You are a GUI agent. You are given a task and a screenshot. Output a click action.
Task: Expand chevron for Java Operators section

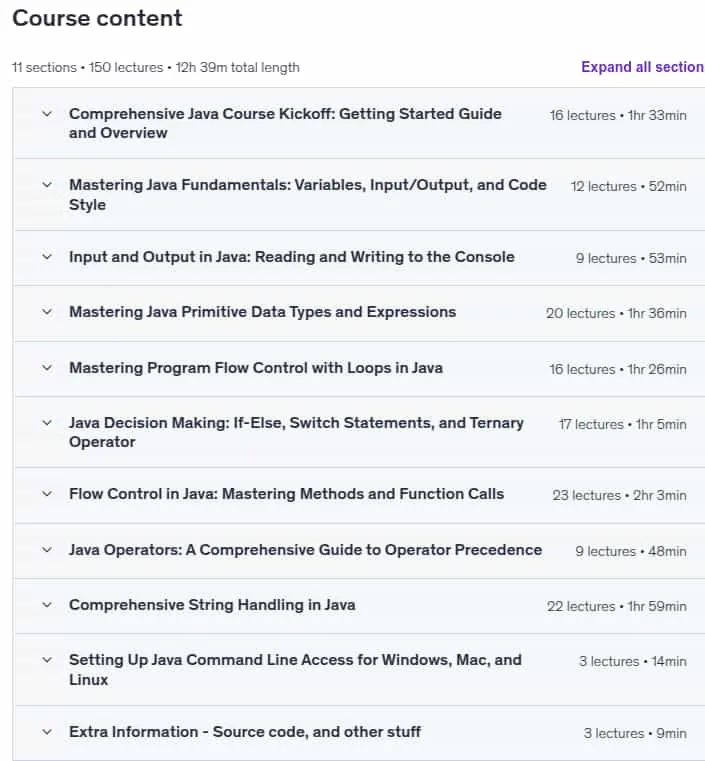pyautogui.click(x=47, y=550)
